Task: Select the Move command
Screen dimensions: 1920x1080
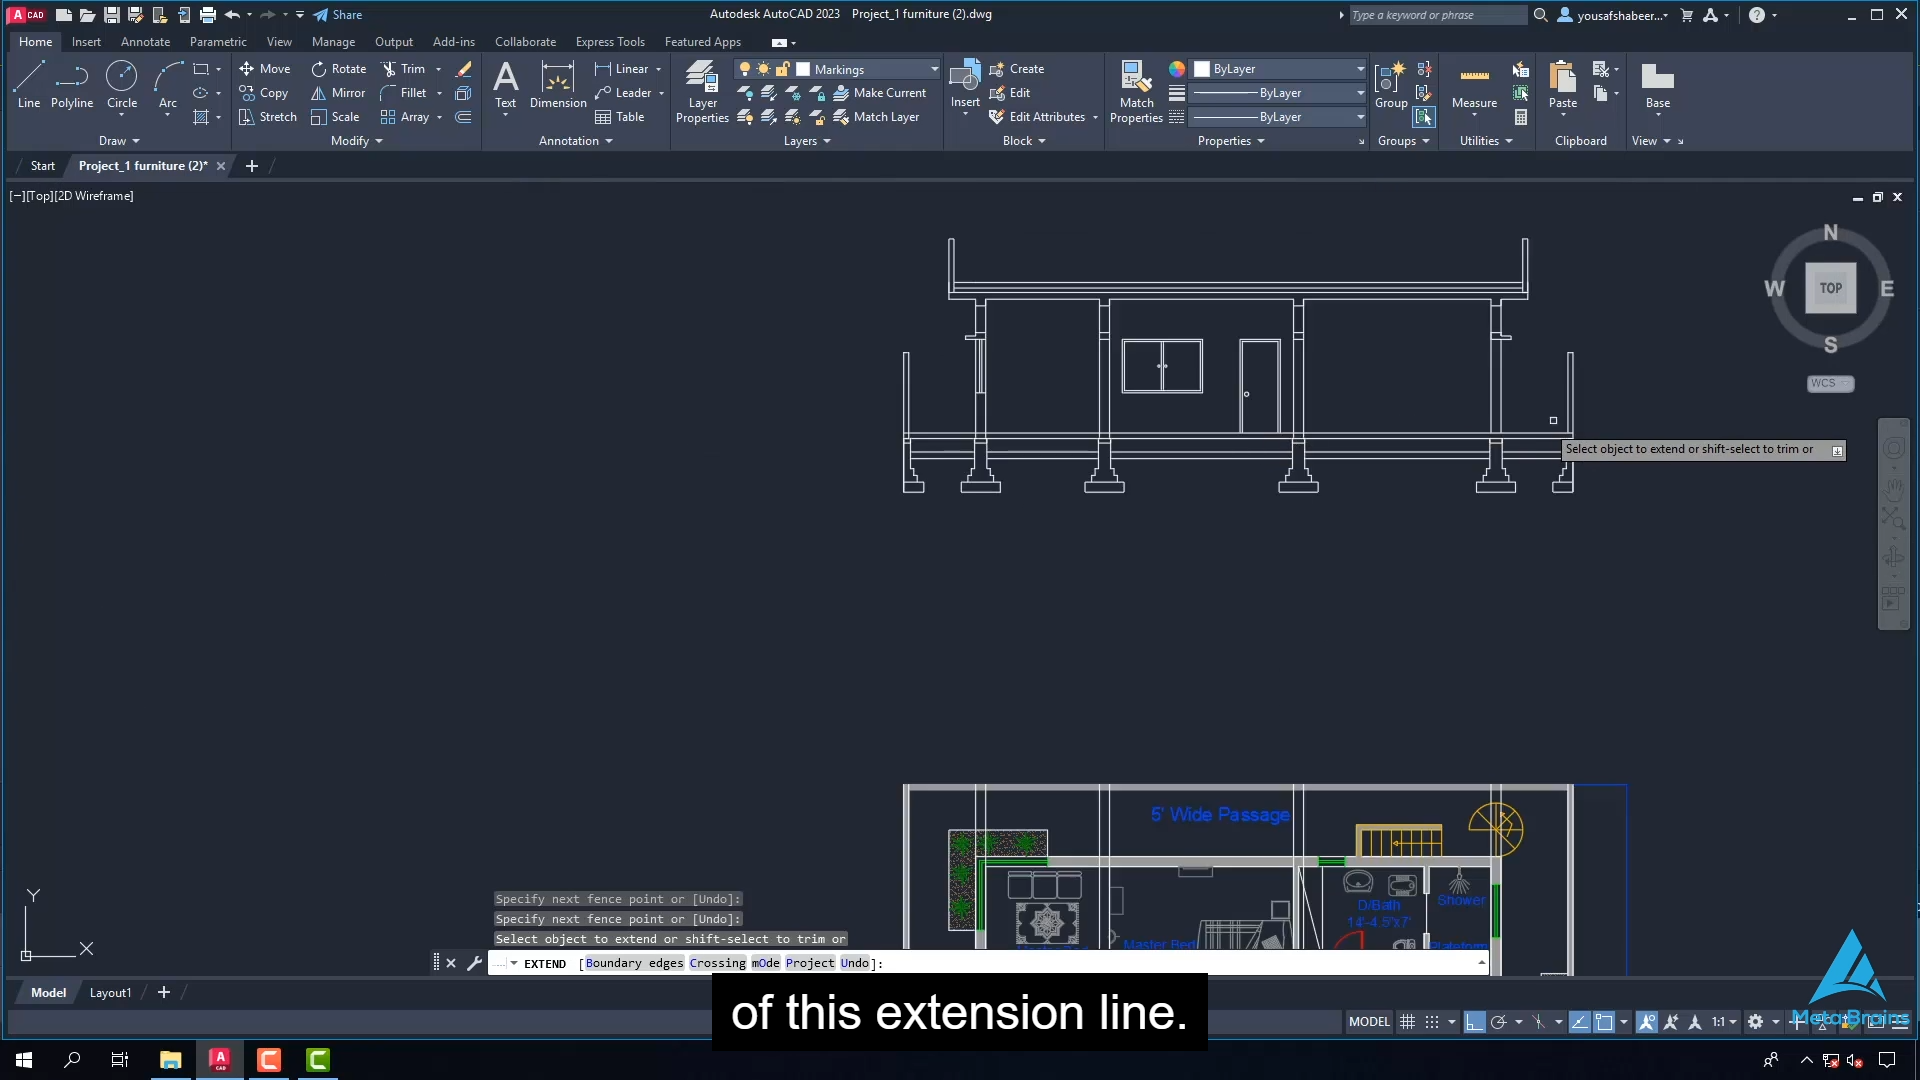Action: [265, 68]
